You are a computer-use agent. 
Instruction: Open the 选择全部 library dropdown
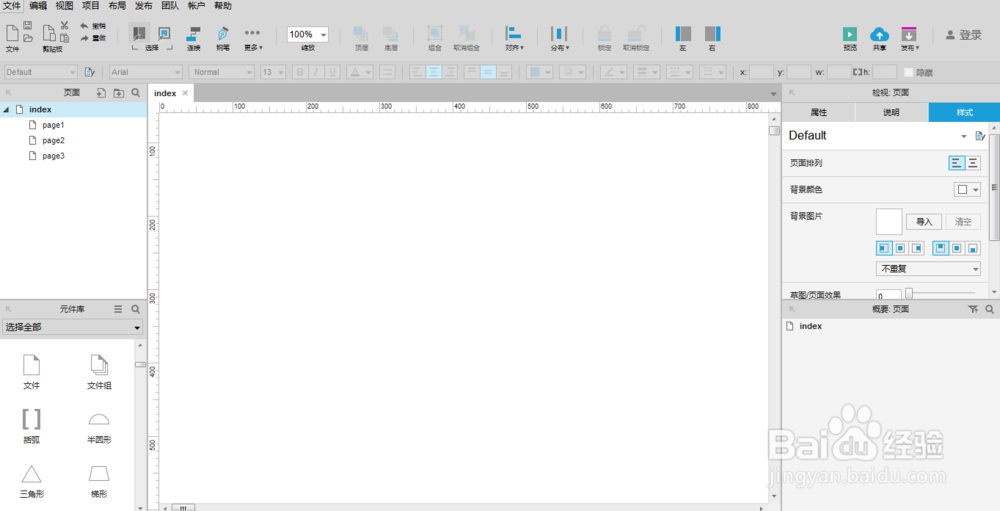pyautogui.click(x=73, y=328)
